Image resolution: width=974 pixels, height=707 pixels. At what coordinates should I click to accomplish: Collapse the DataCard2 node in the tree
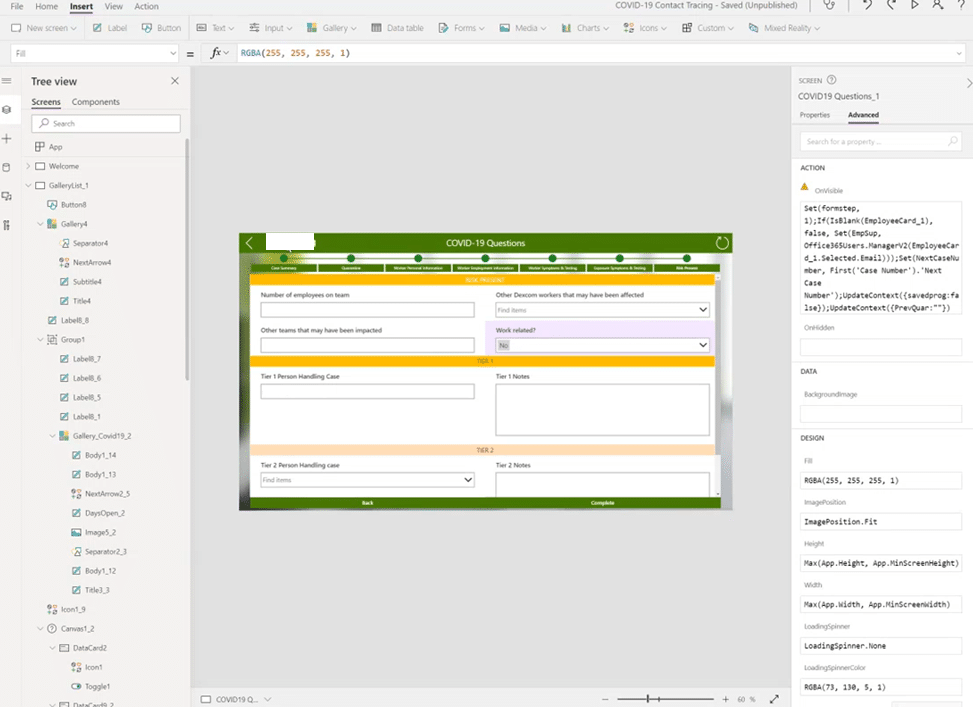pyautogui.click(x=52, y=648)
